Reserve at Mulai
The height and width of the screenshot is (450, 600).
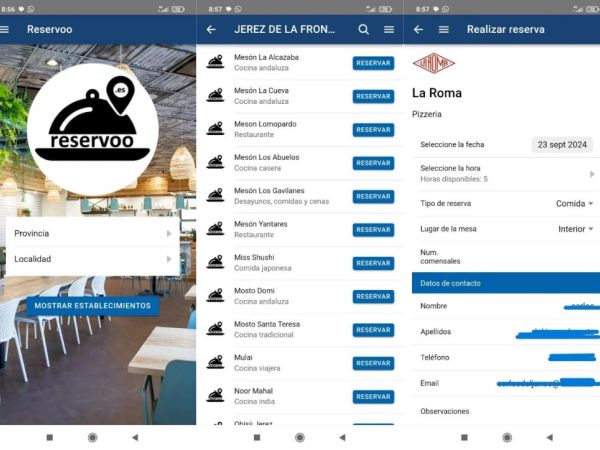point(373,363)
